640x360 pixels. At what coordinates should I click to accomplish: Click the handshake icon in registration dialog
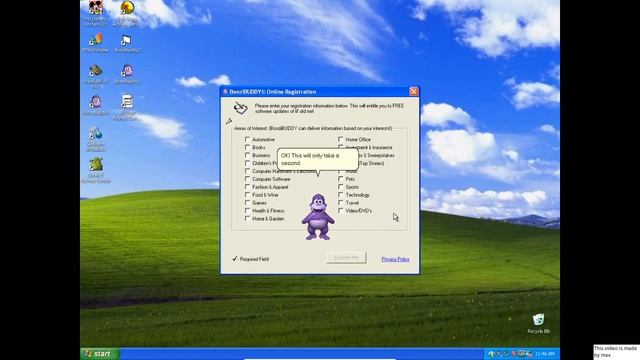(240, 108)
